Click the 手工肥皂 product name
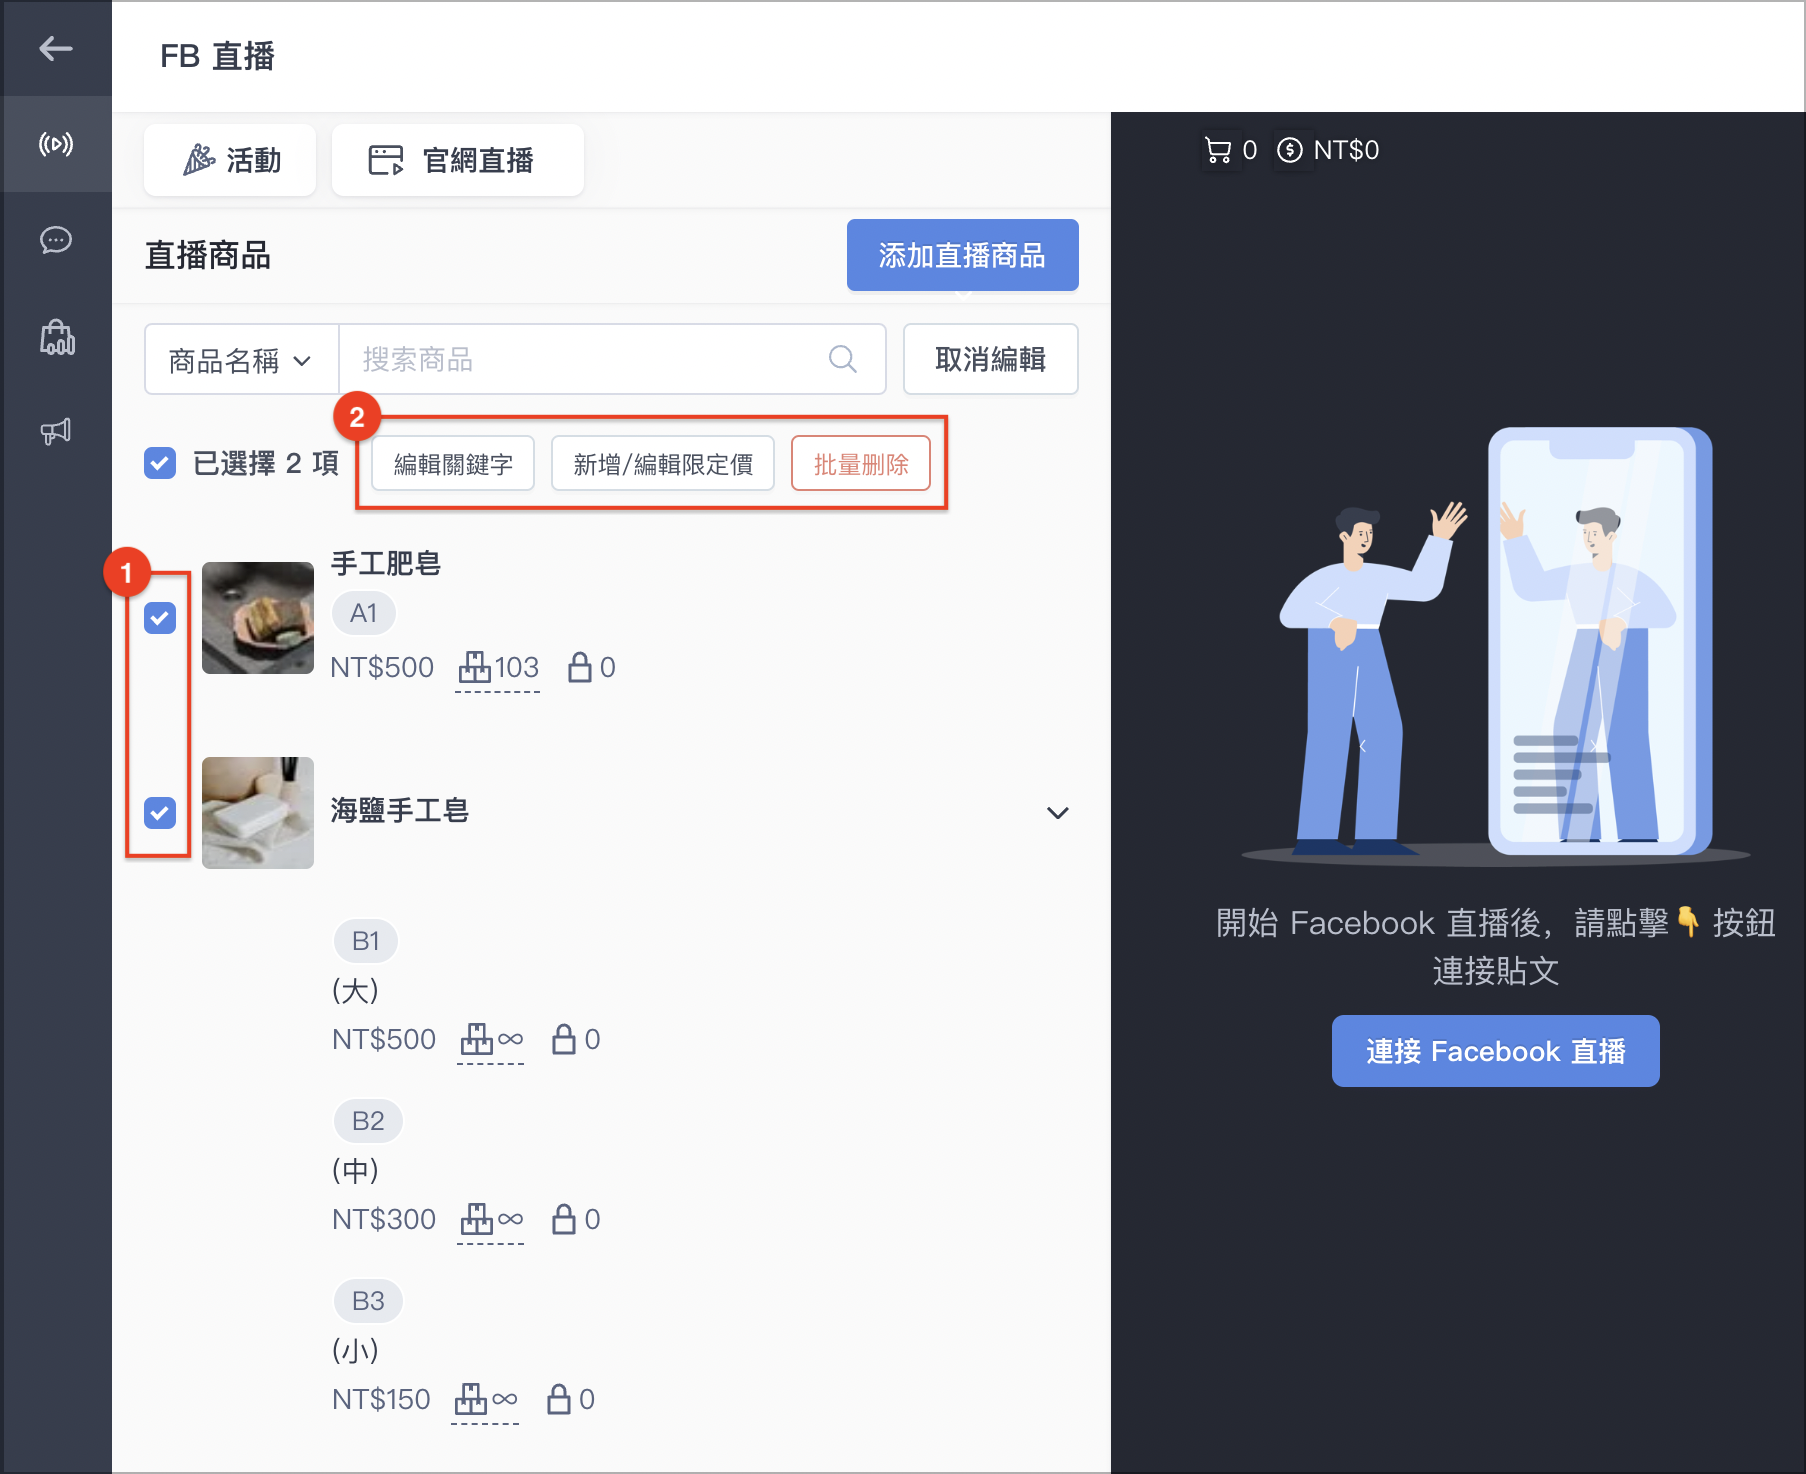 coord(386,563)
